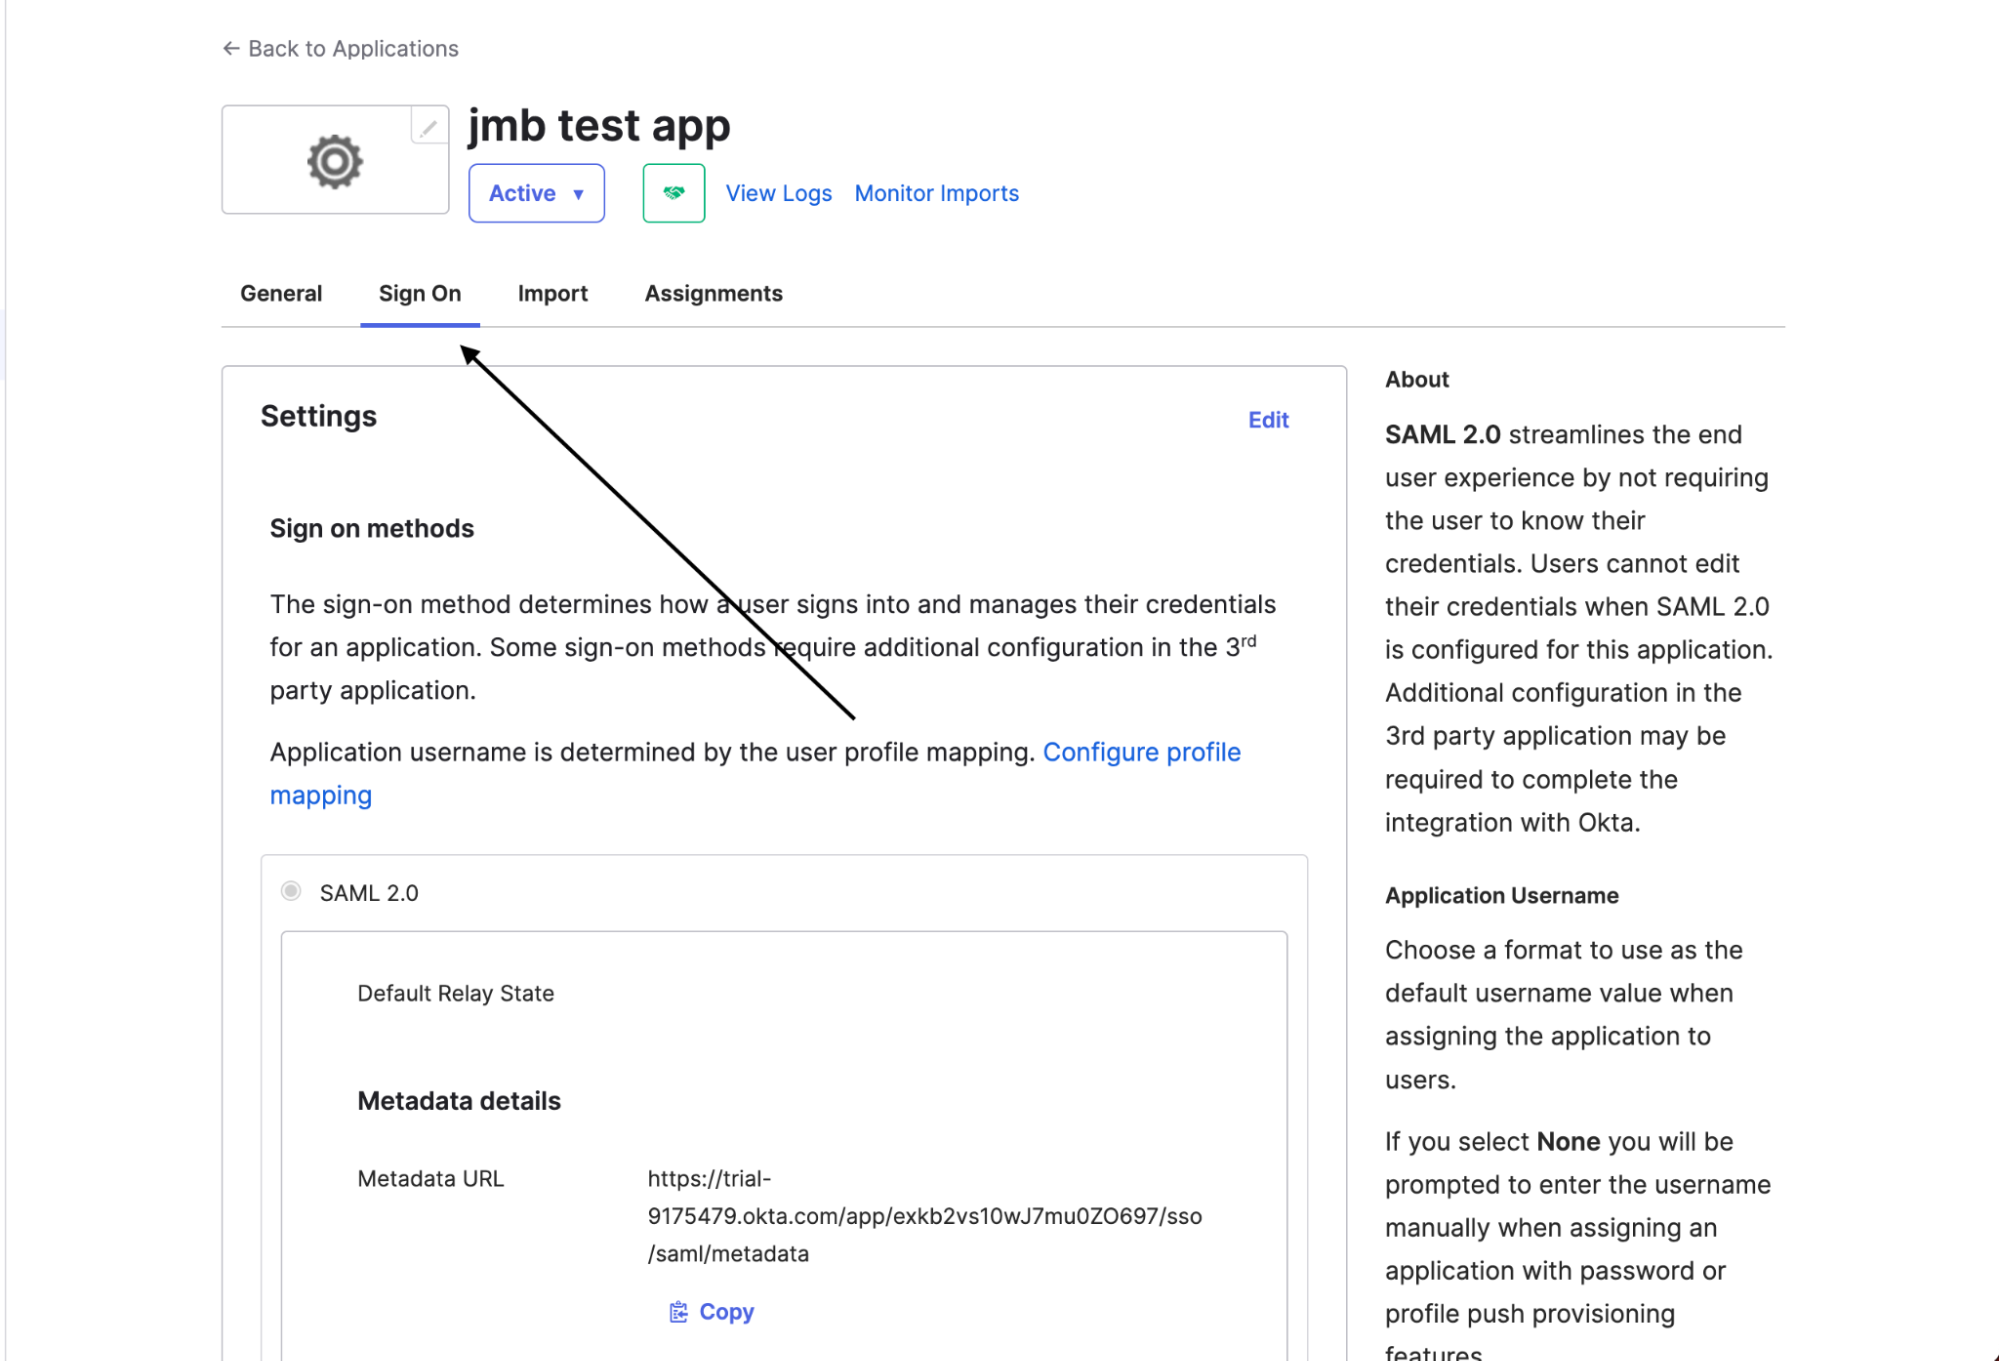Click the green handshake provisioning icon

[674, 193]
